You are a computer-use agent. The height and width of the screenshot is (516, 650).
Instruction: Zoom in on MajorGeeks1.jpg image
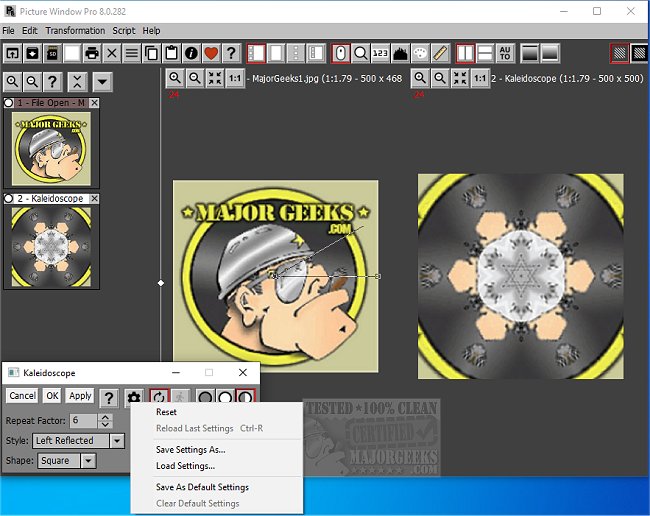pos(175,78)
